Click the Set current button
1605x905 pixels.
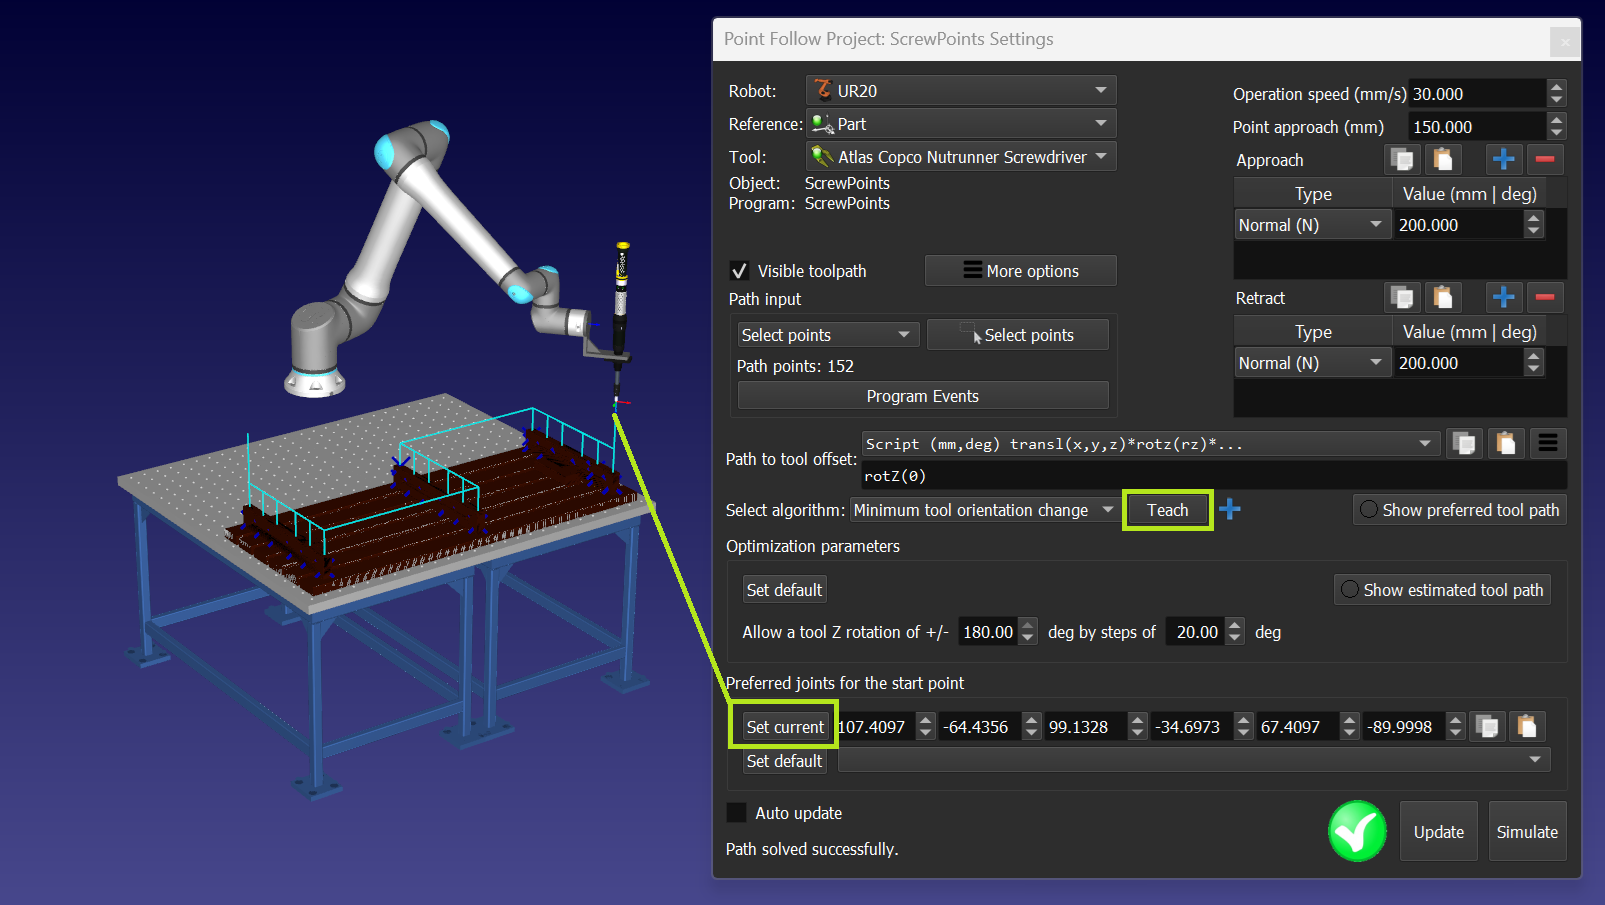point(785,727)
